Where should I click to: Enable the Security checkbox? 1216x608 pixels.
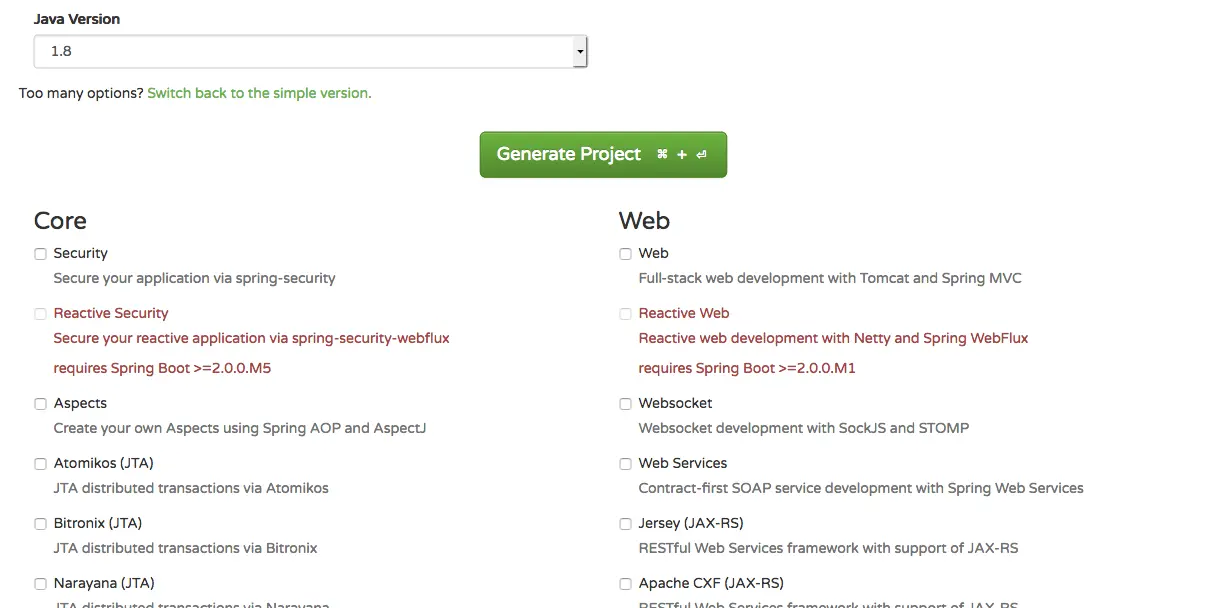(41, 254)
